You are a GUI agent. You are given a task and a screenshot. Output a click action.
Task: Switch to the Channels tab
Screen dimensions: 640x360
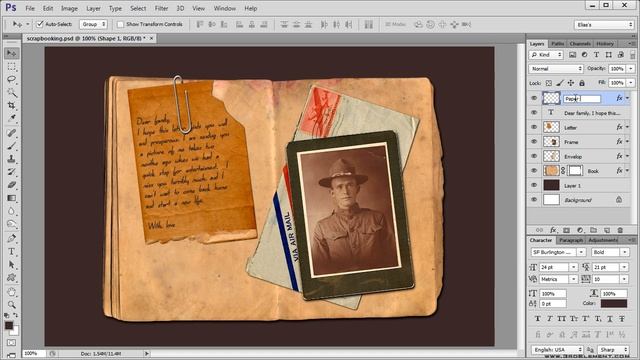(580, 44)
